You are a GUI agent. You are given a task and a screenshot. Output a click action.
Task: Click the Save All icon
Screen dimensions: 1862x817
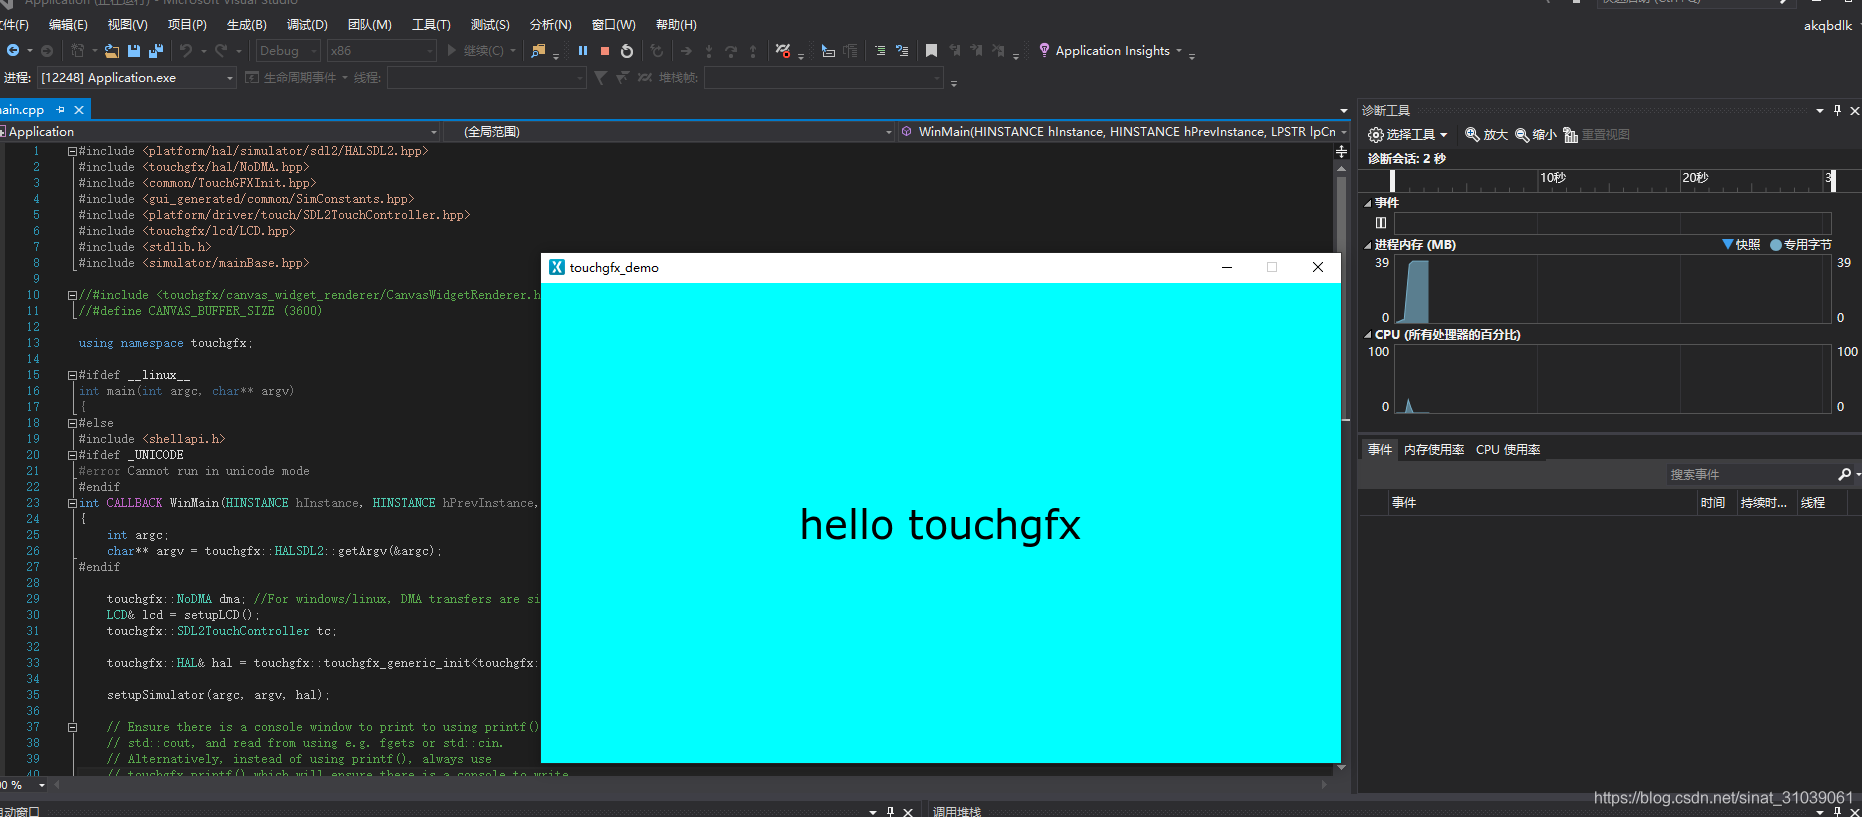coord(156,50)
